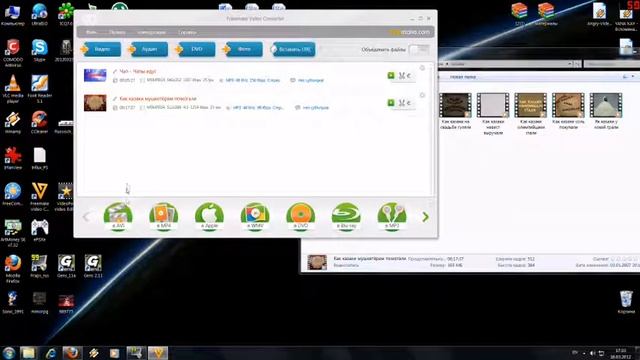
Task: Remove the first video from the list
Action: 422,68
